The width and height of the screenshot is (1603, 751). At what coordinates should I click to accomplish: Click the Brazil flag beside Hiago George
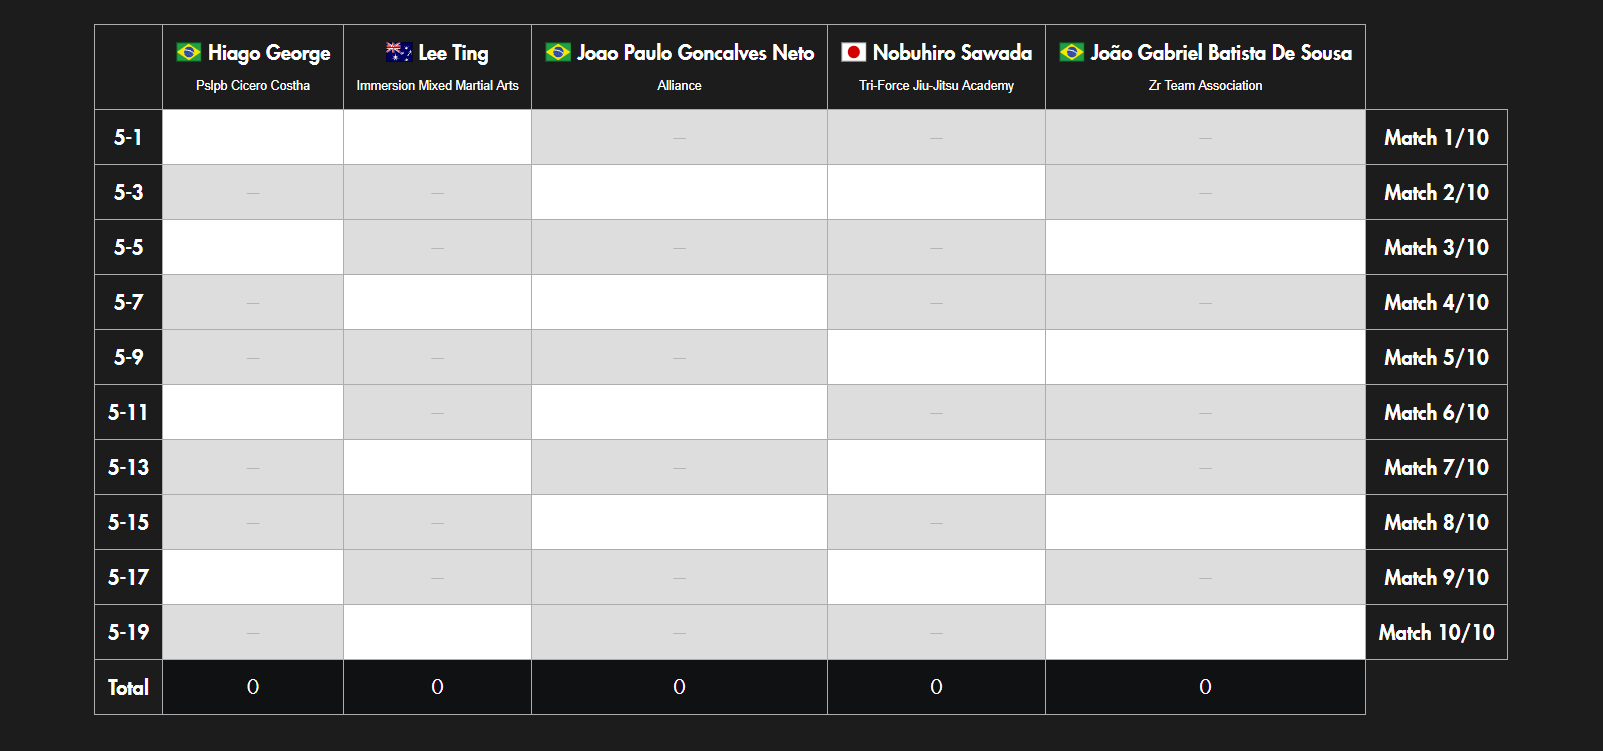[x=188, y=52]
